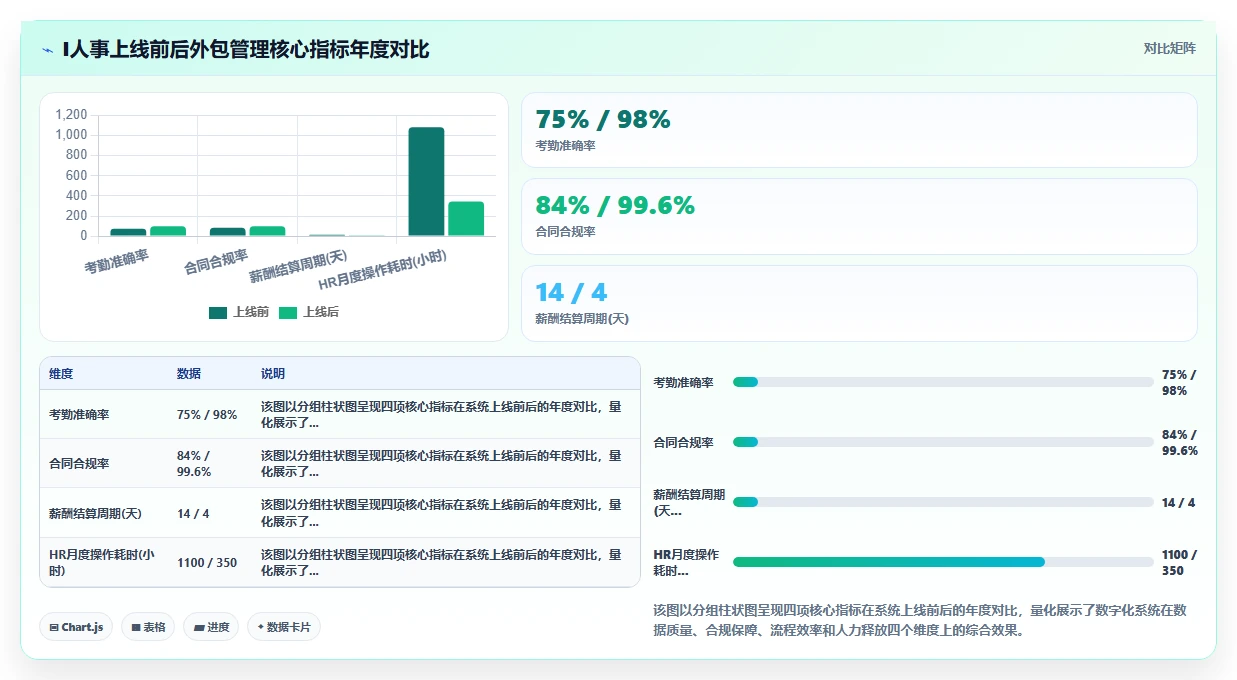Click the tall 上线前 bar for HR月度操作耗时
Image resolution: width=1237 pixels, height=680 pixels.
tap(426, 182)
